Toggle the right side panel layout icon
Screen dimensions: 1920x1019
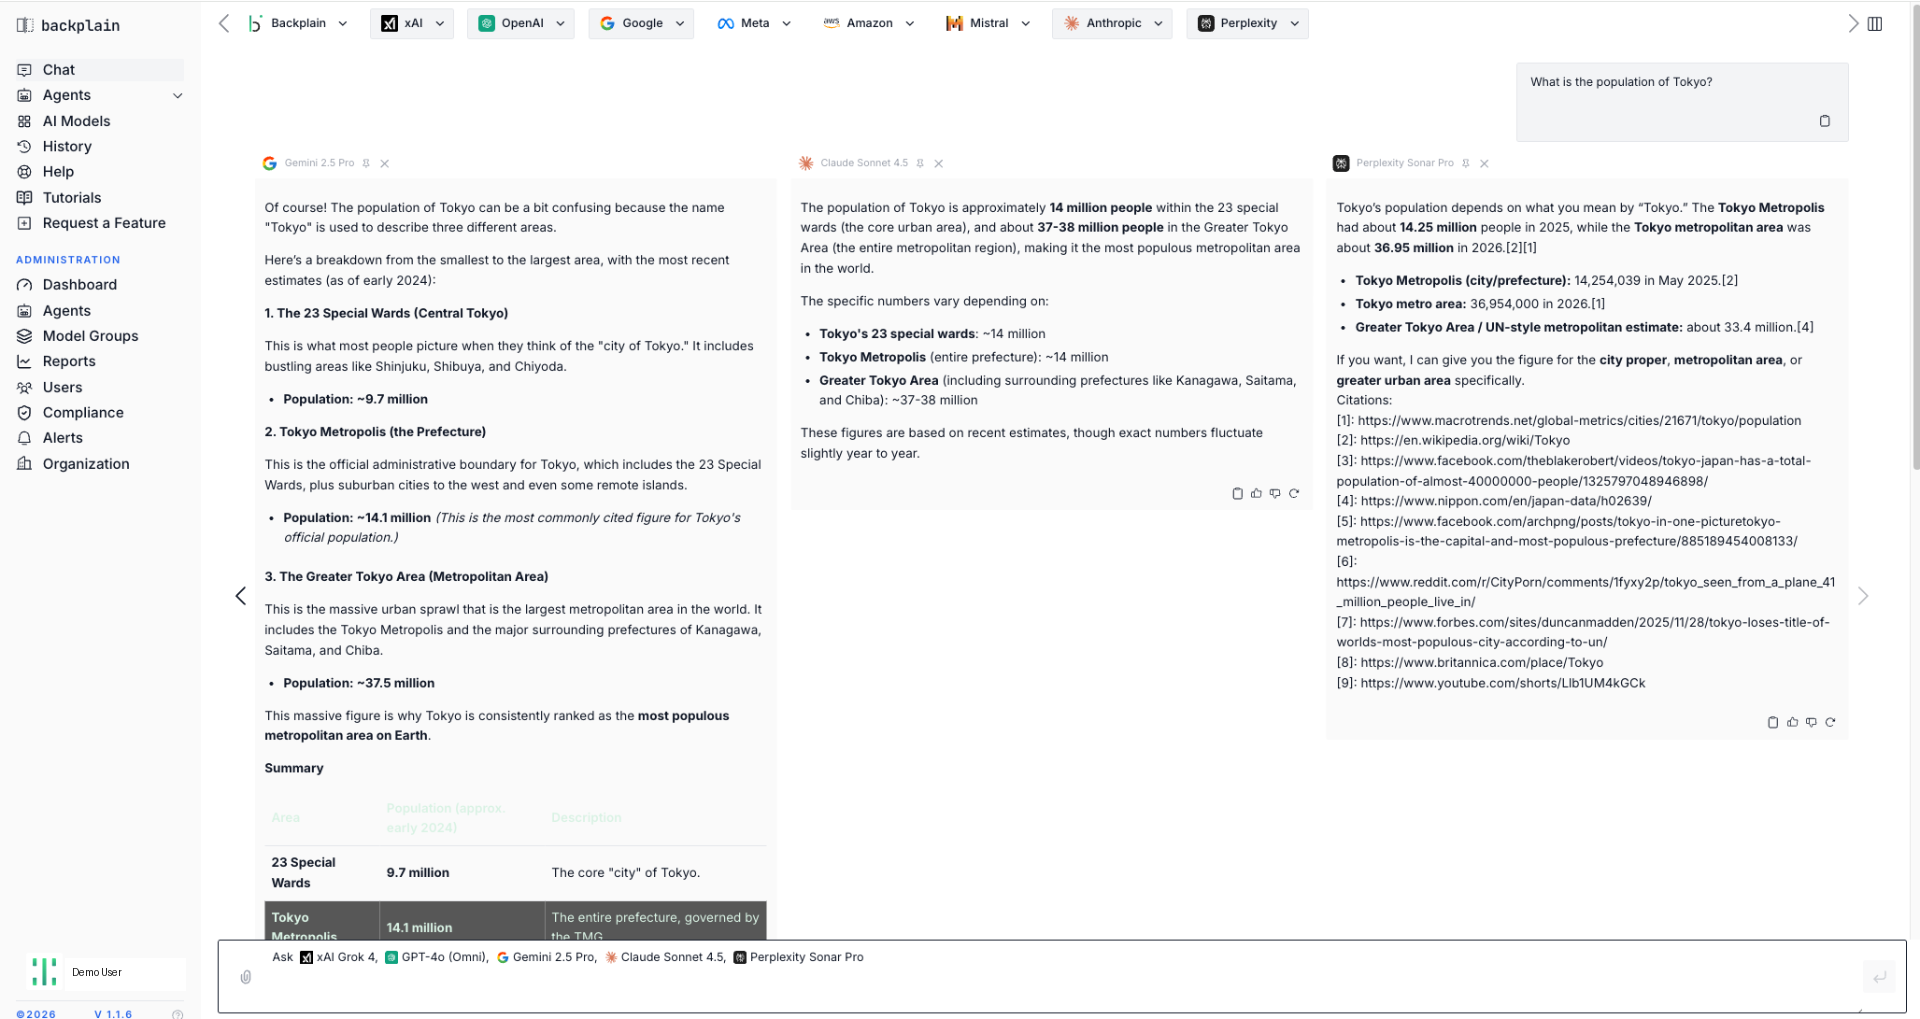point(1875,23)
